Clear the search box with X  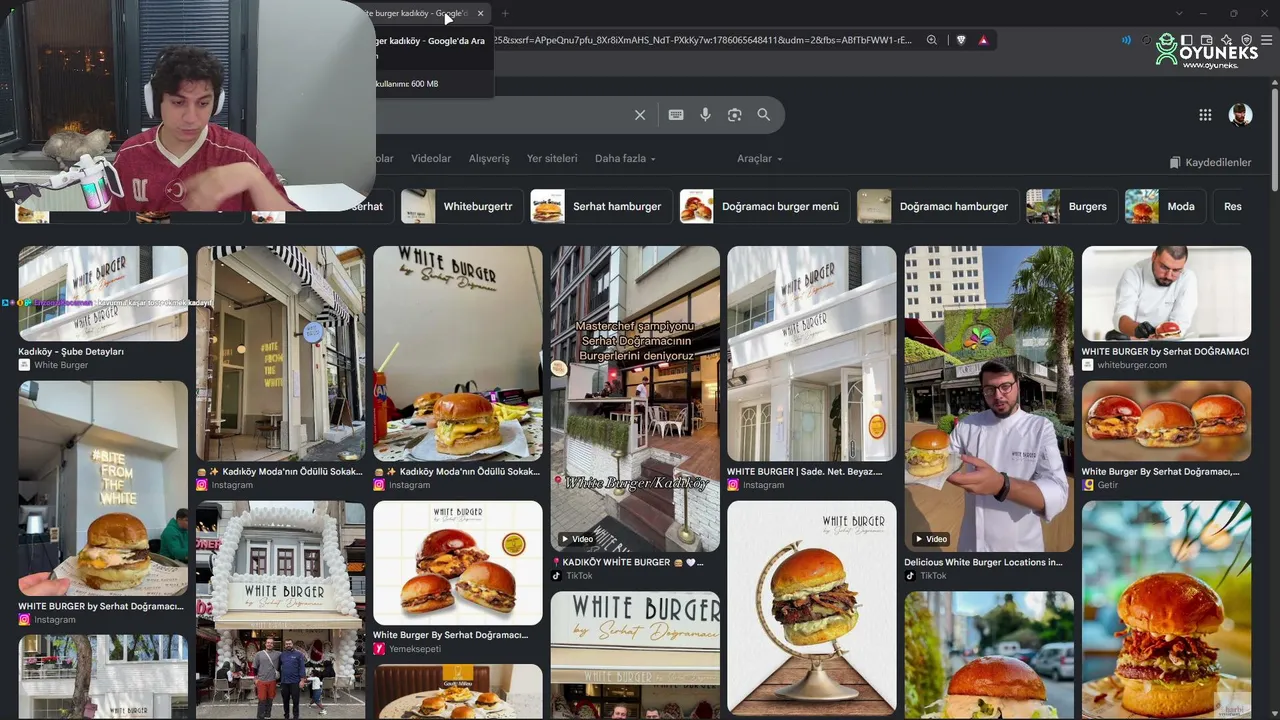(640, 115)
